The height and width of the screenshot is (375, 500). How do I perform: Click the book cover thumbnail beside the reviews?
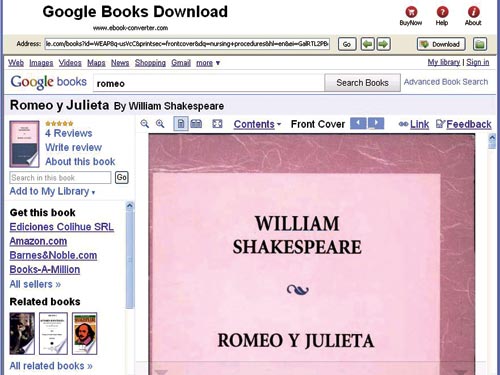(x=24, y=144)
